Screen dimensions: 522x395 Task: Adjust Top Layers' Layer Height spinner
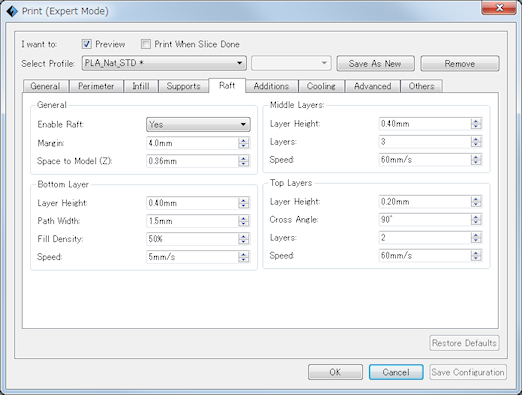coord(476,202)
